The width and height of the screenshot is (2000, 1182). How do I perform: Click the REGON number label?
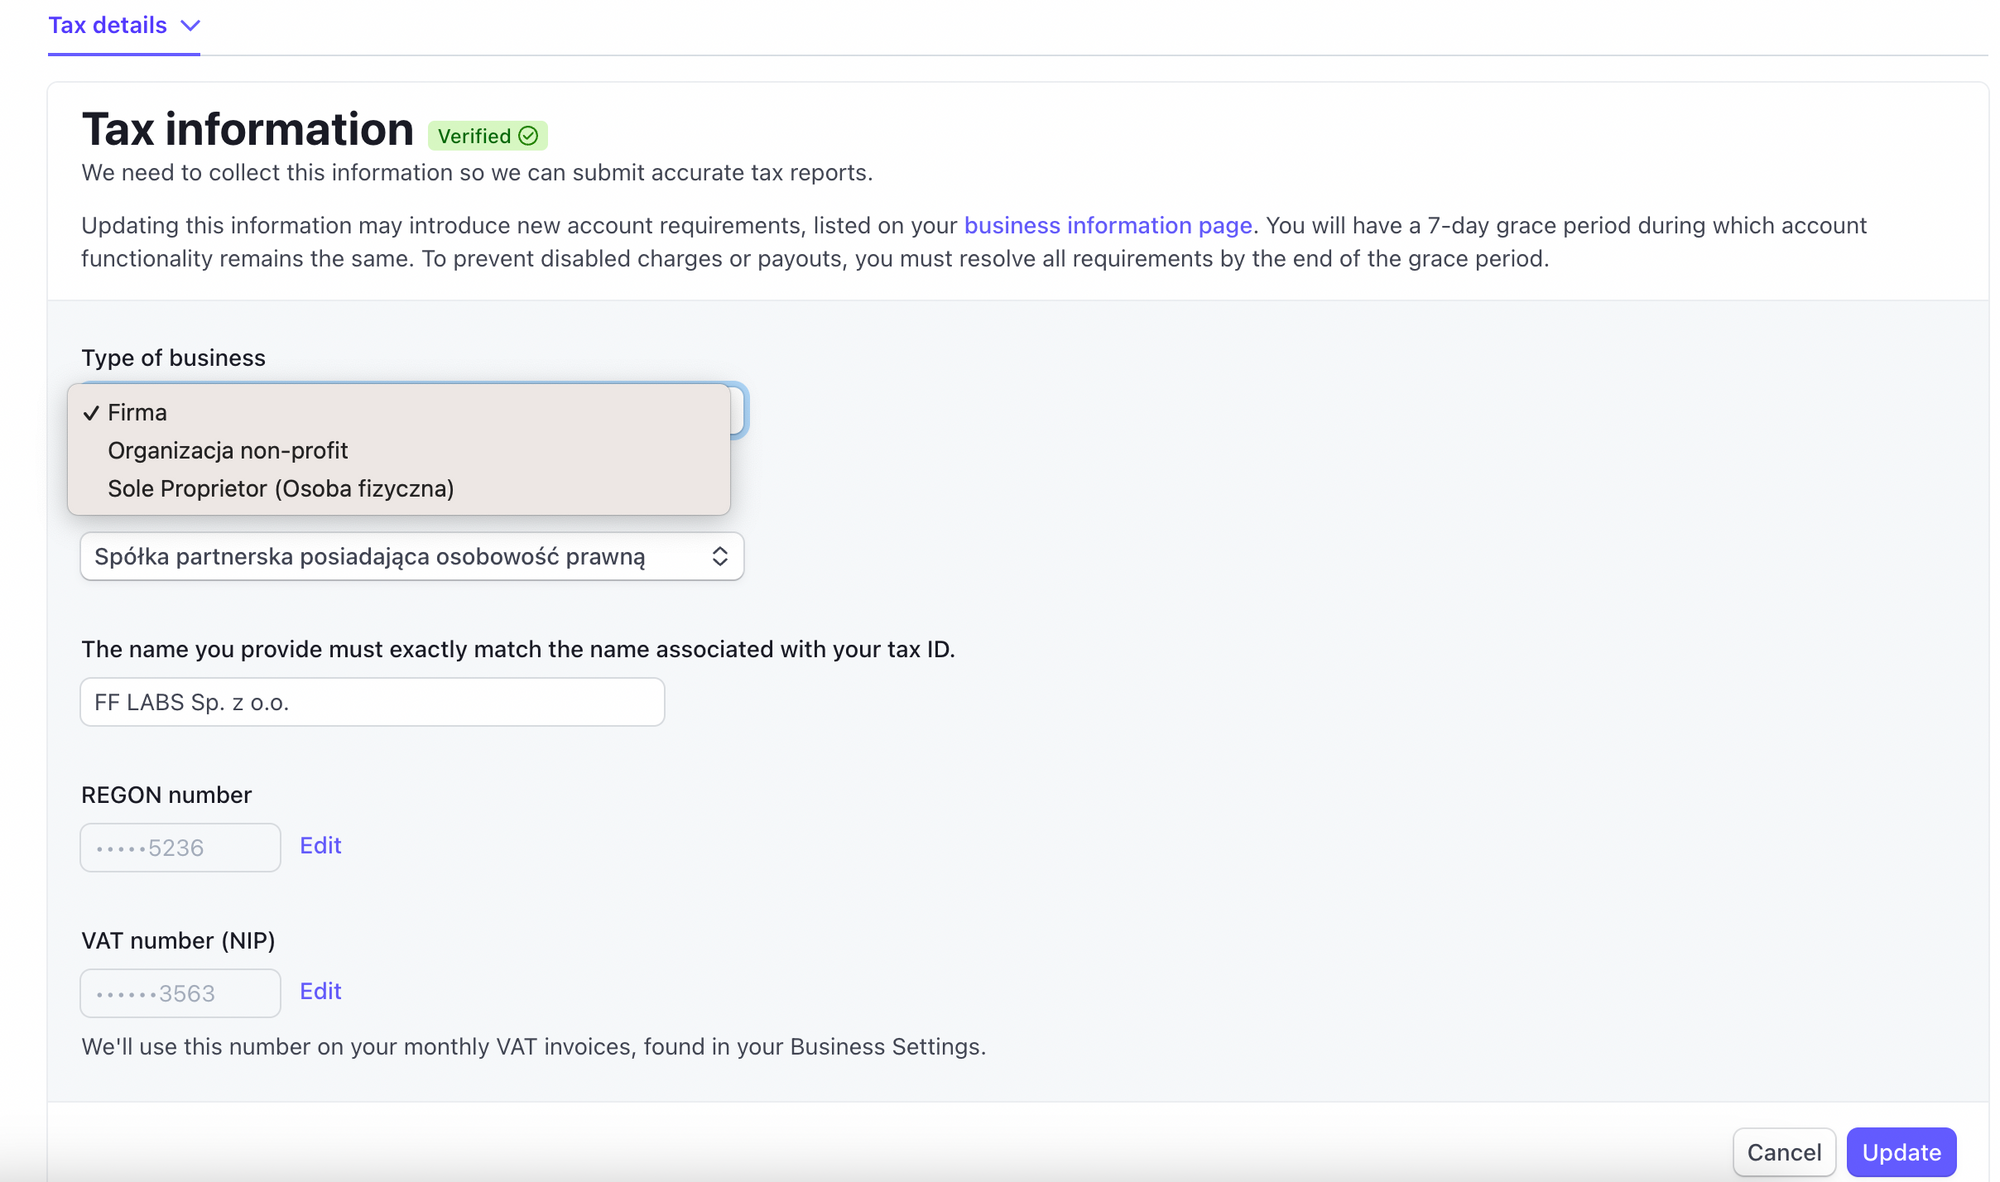[166, 794]
